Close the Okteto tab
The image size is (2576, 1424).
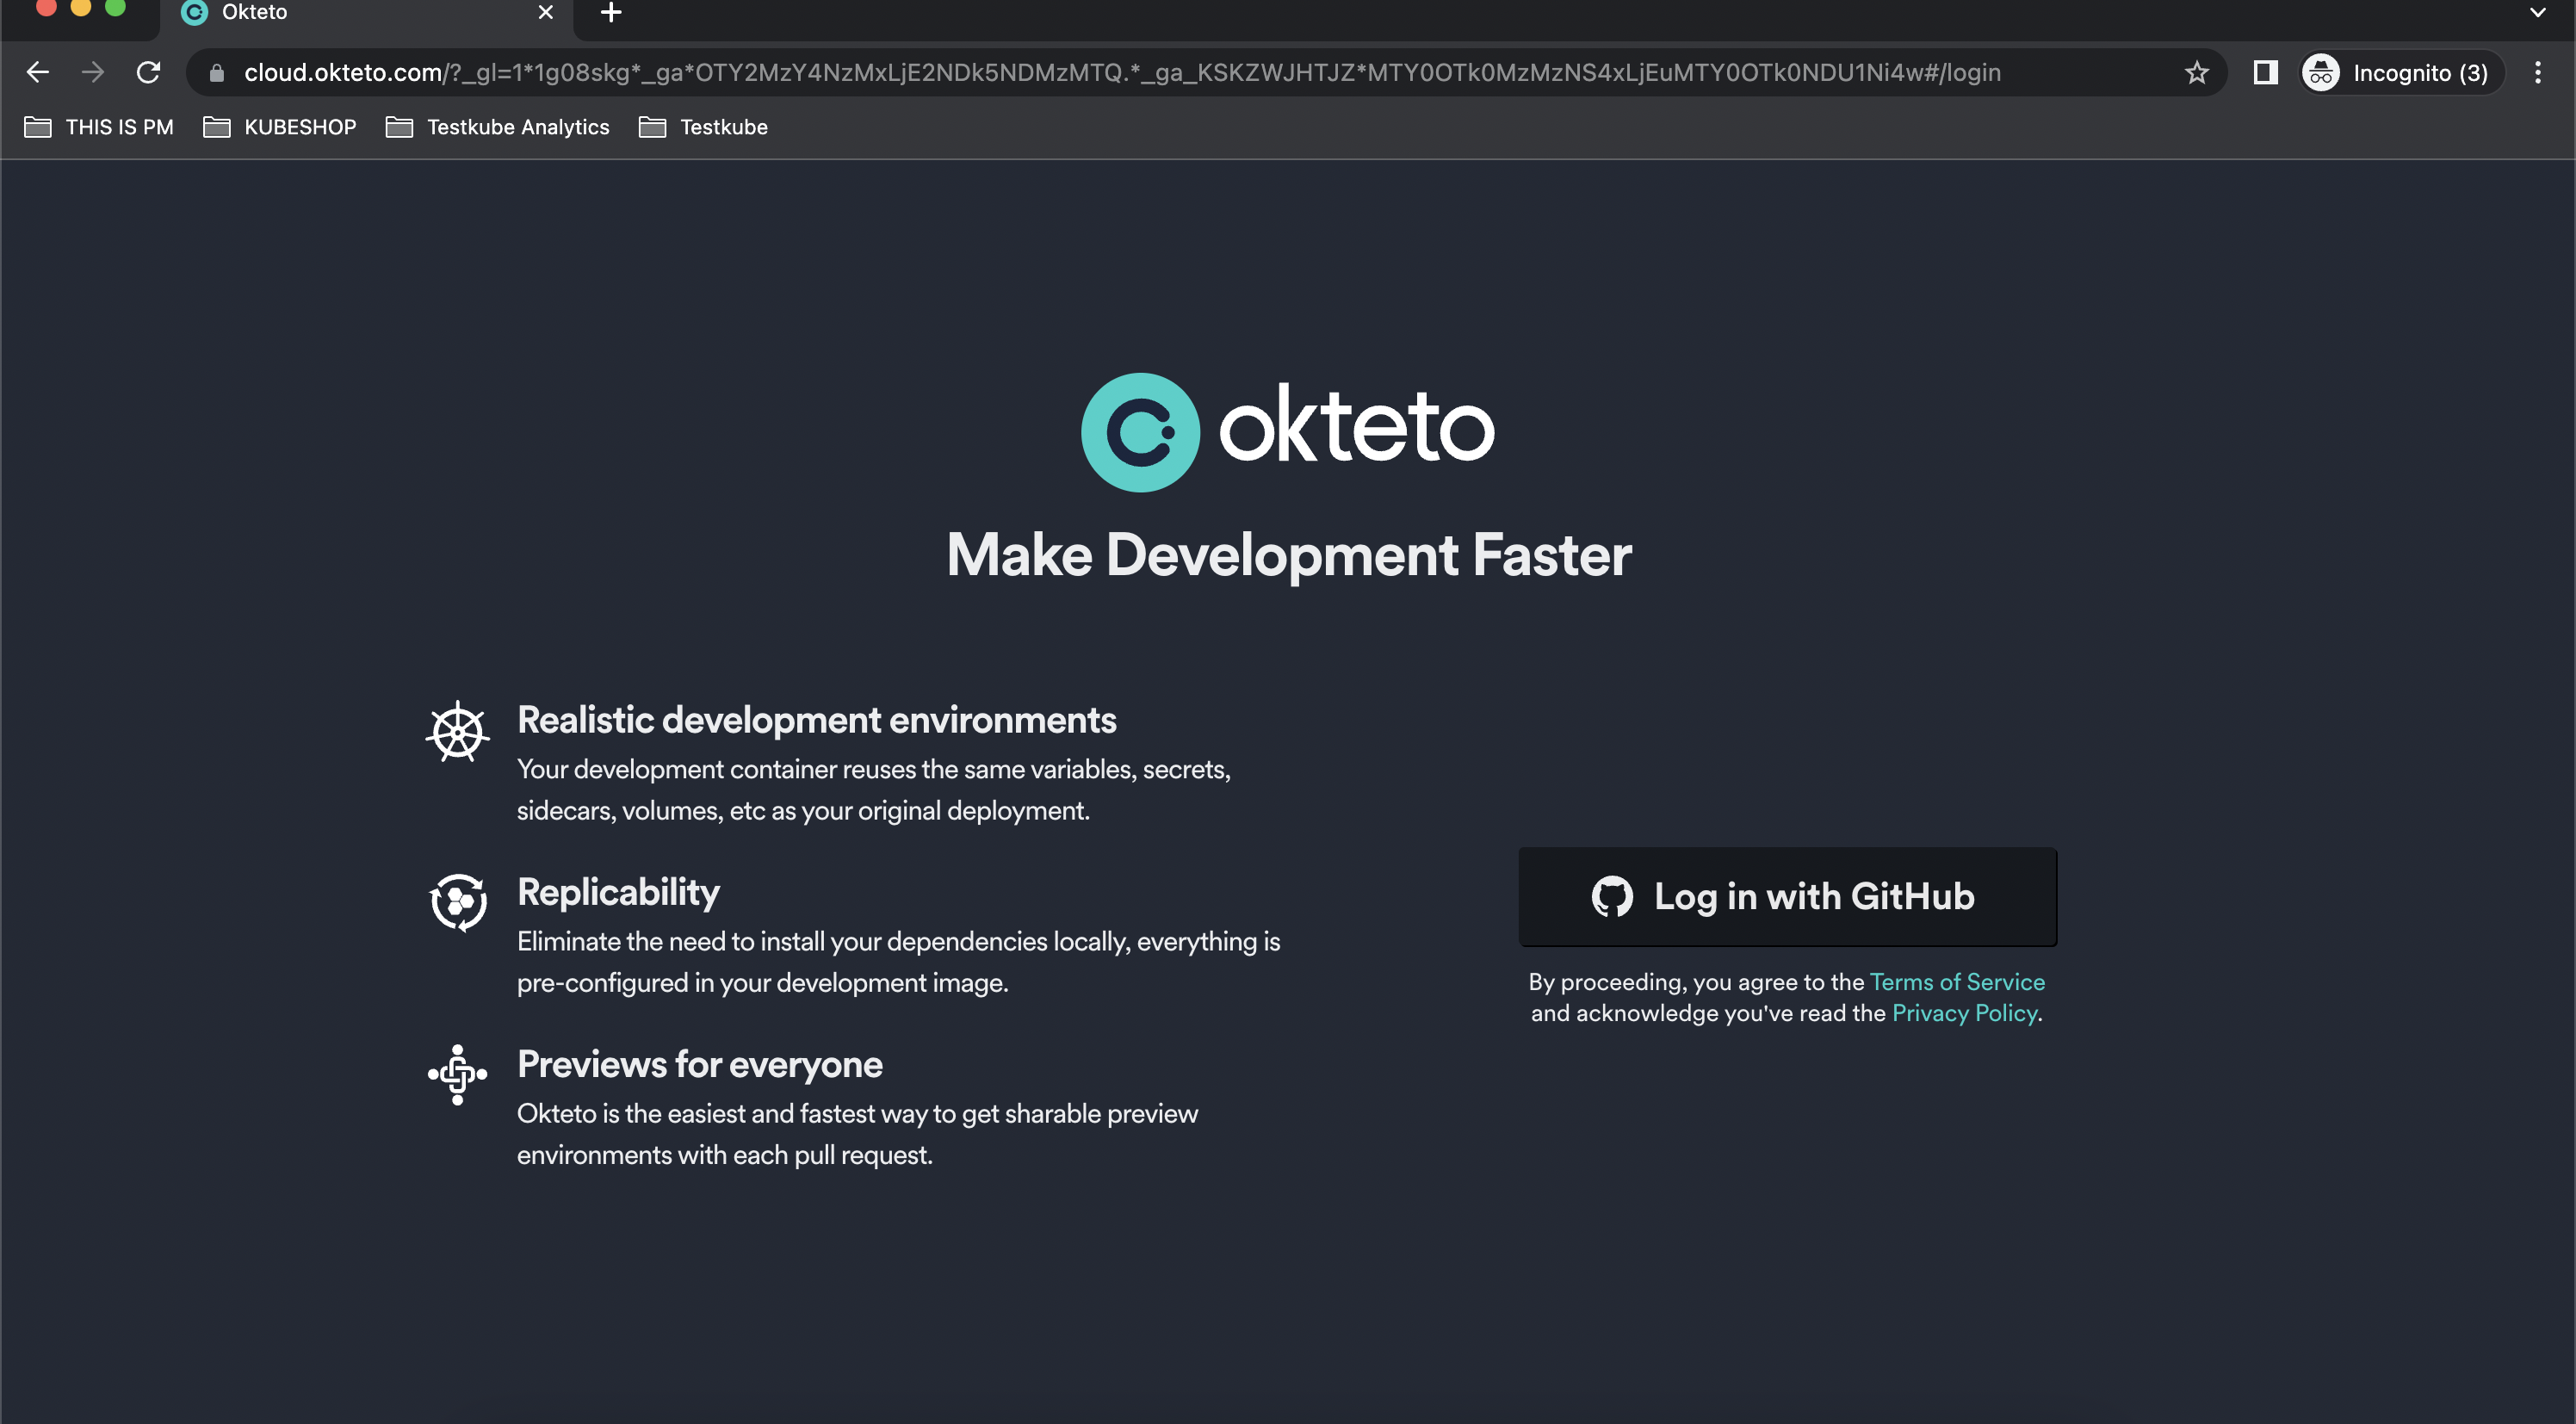pyautogui.click(x=545, y=12)
